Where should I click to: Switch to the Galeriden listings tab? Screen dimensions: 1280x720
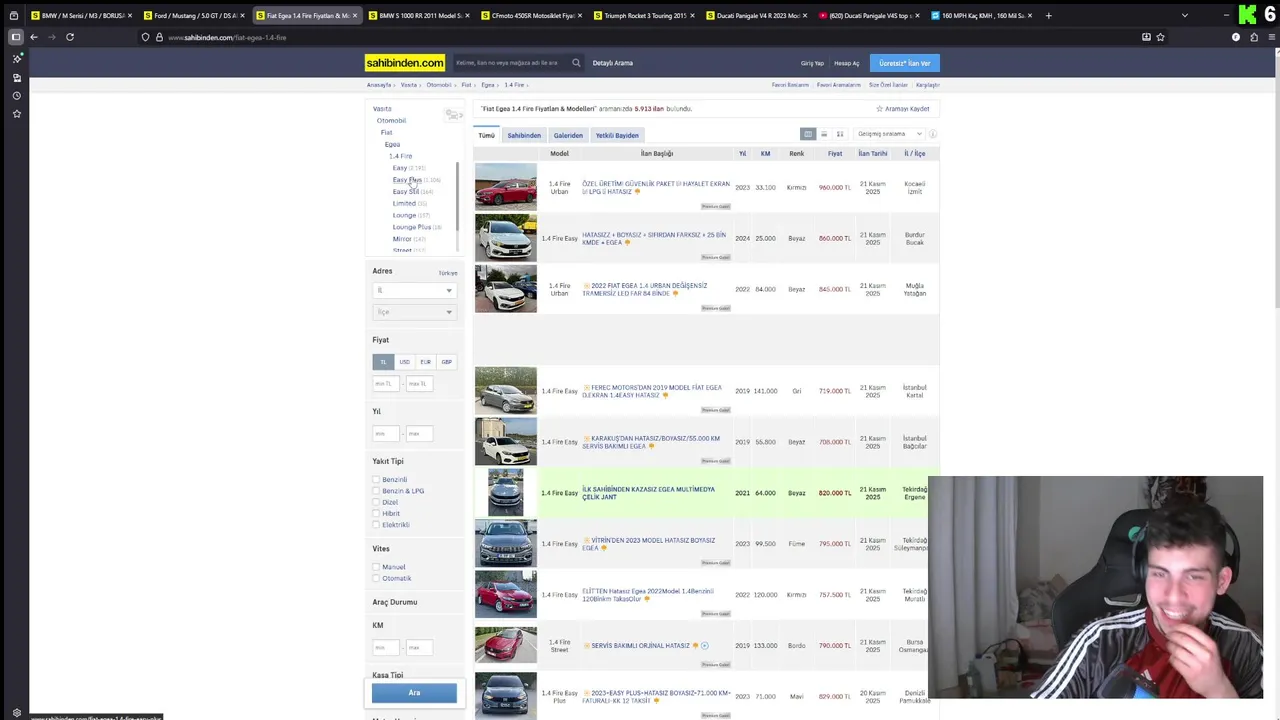(568, 135)
